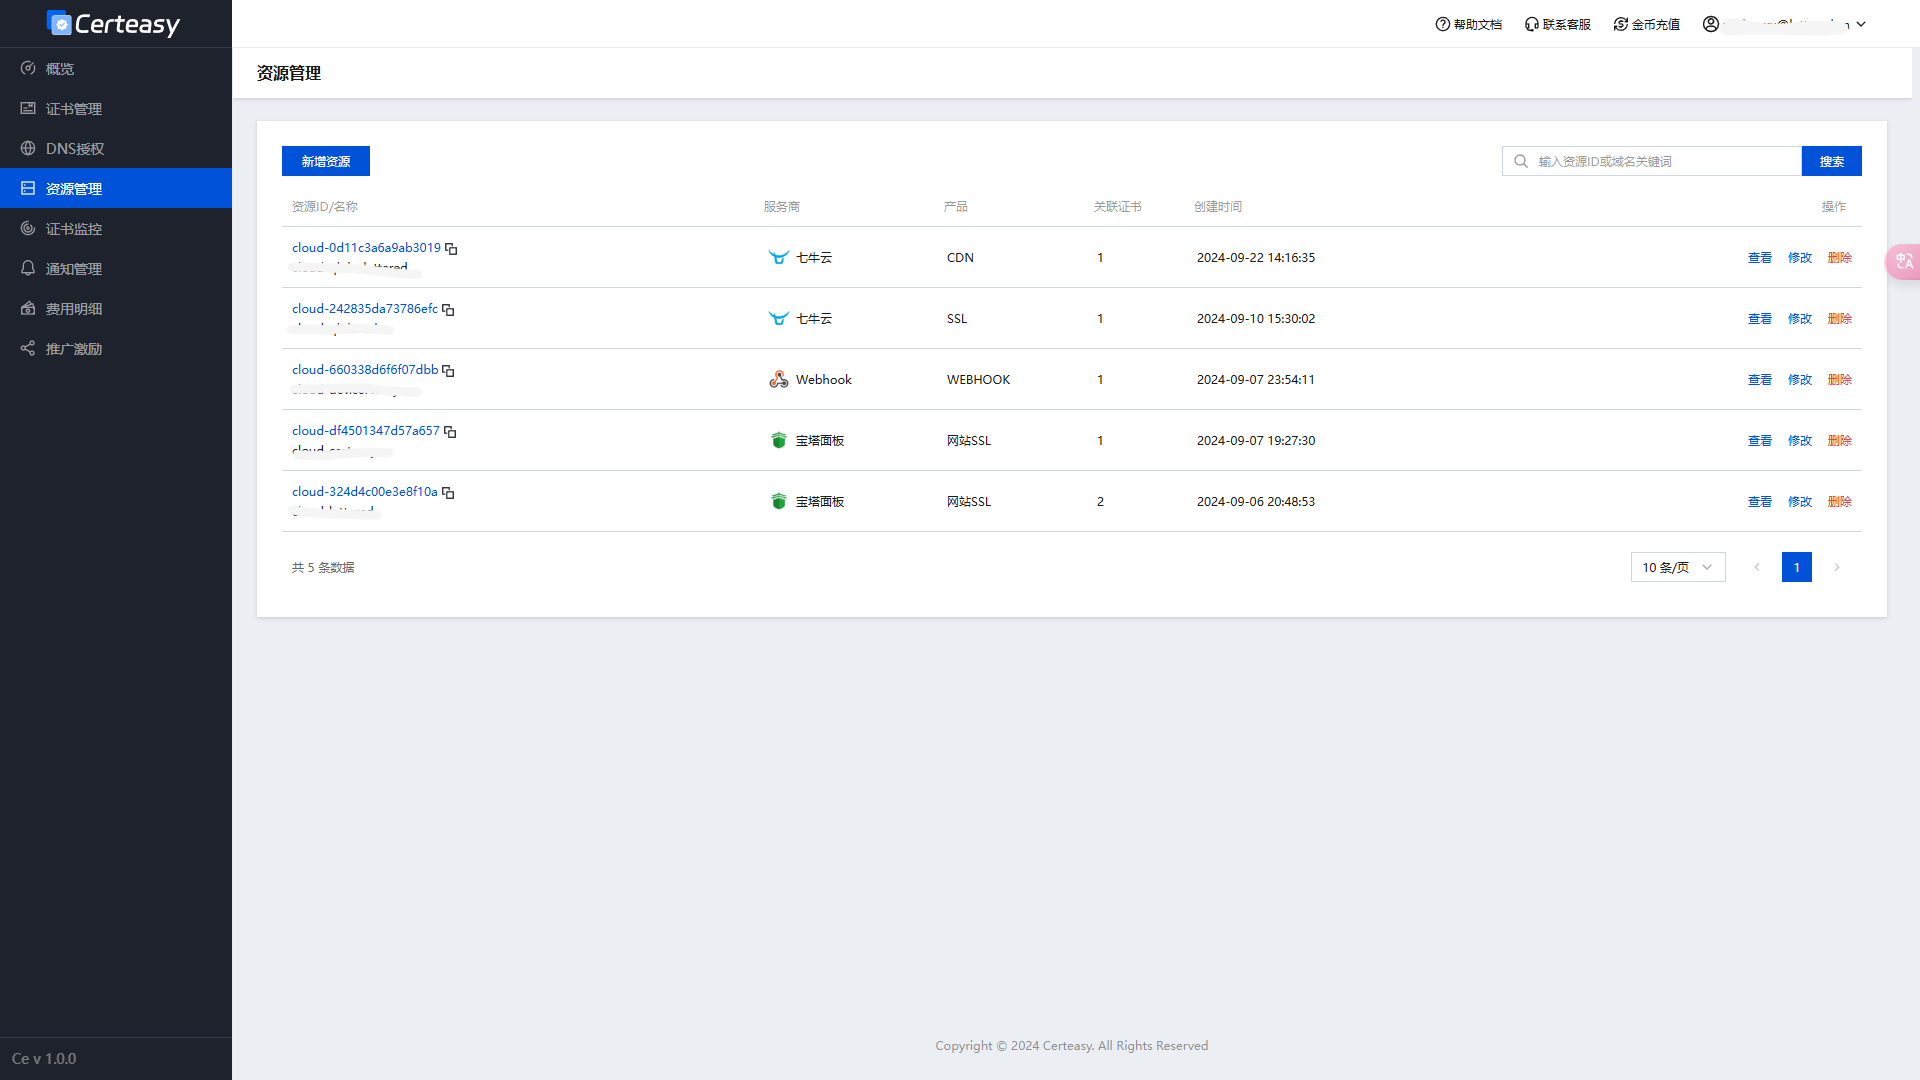This screenshot has width=1920, height=1080.
Task: Open the 10 条/页 page size dropdown
Action: pos(1678,567)
